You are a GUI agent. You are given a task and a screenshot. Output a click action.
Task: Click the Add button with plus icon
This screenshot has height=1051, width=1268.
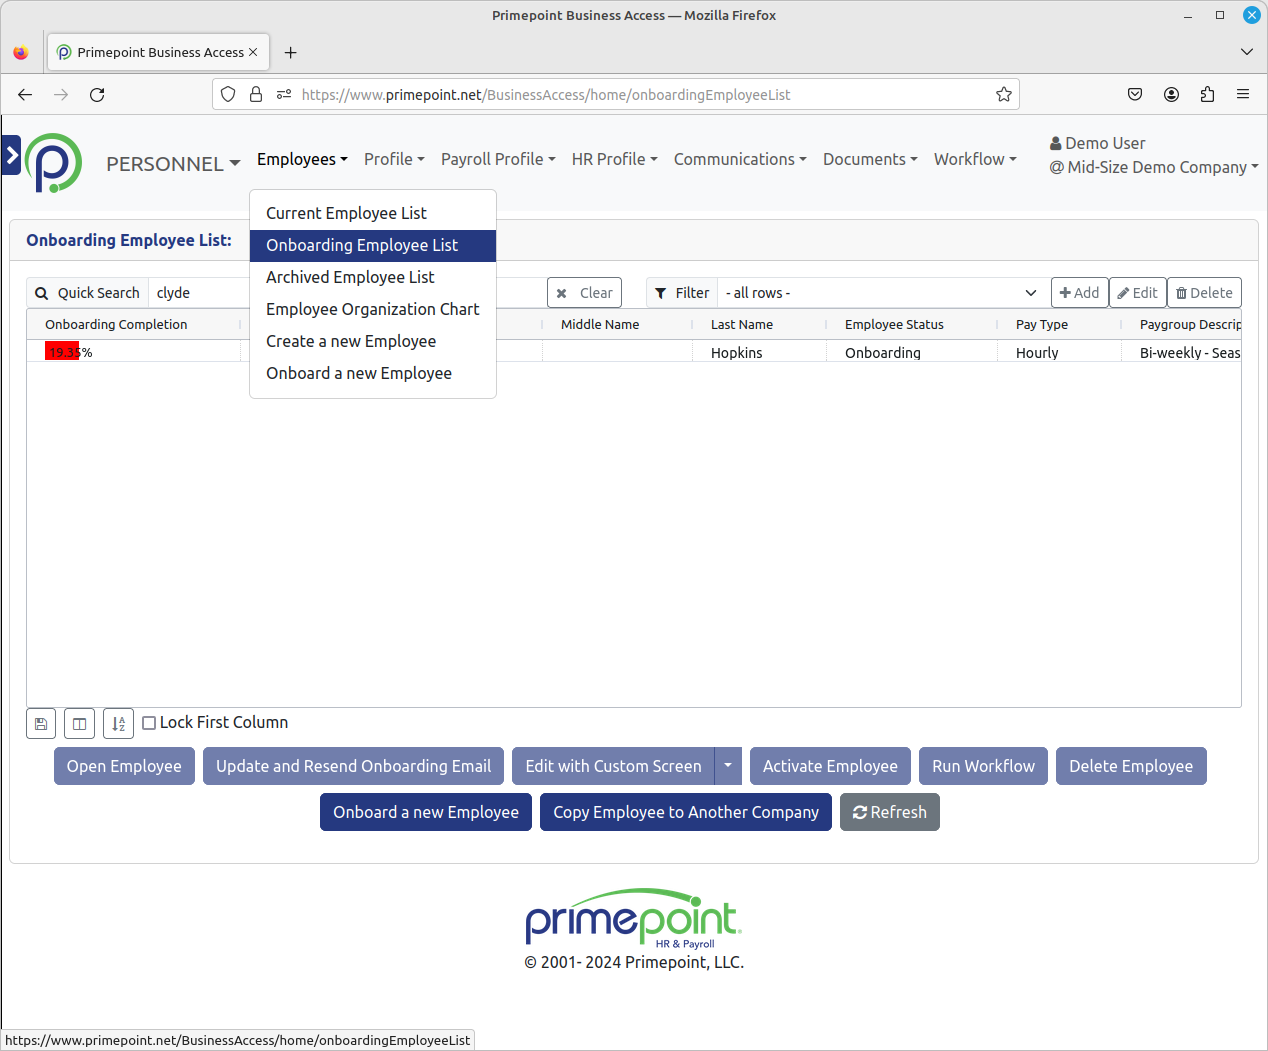point(1080,293)
